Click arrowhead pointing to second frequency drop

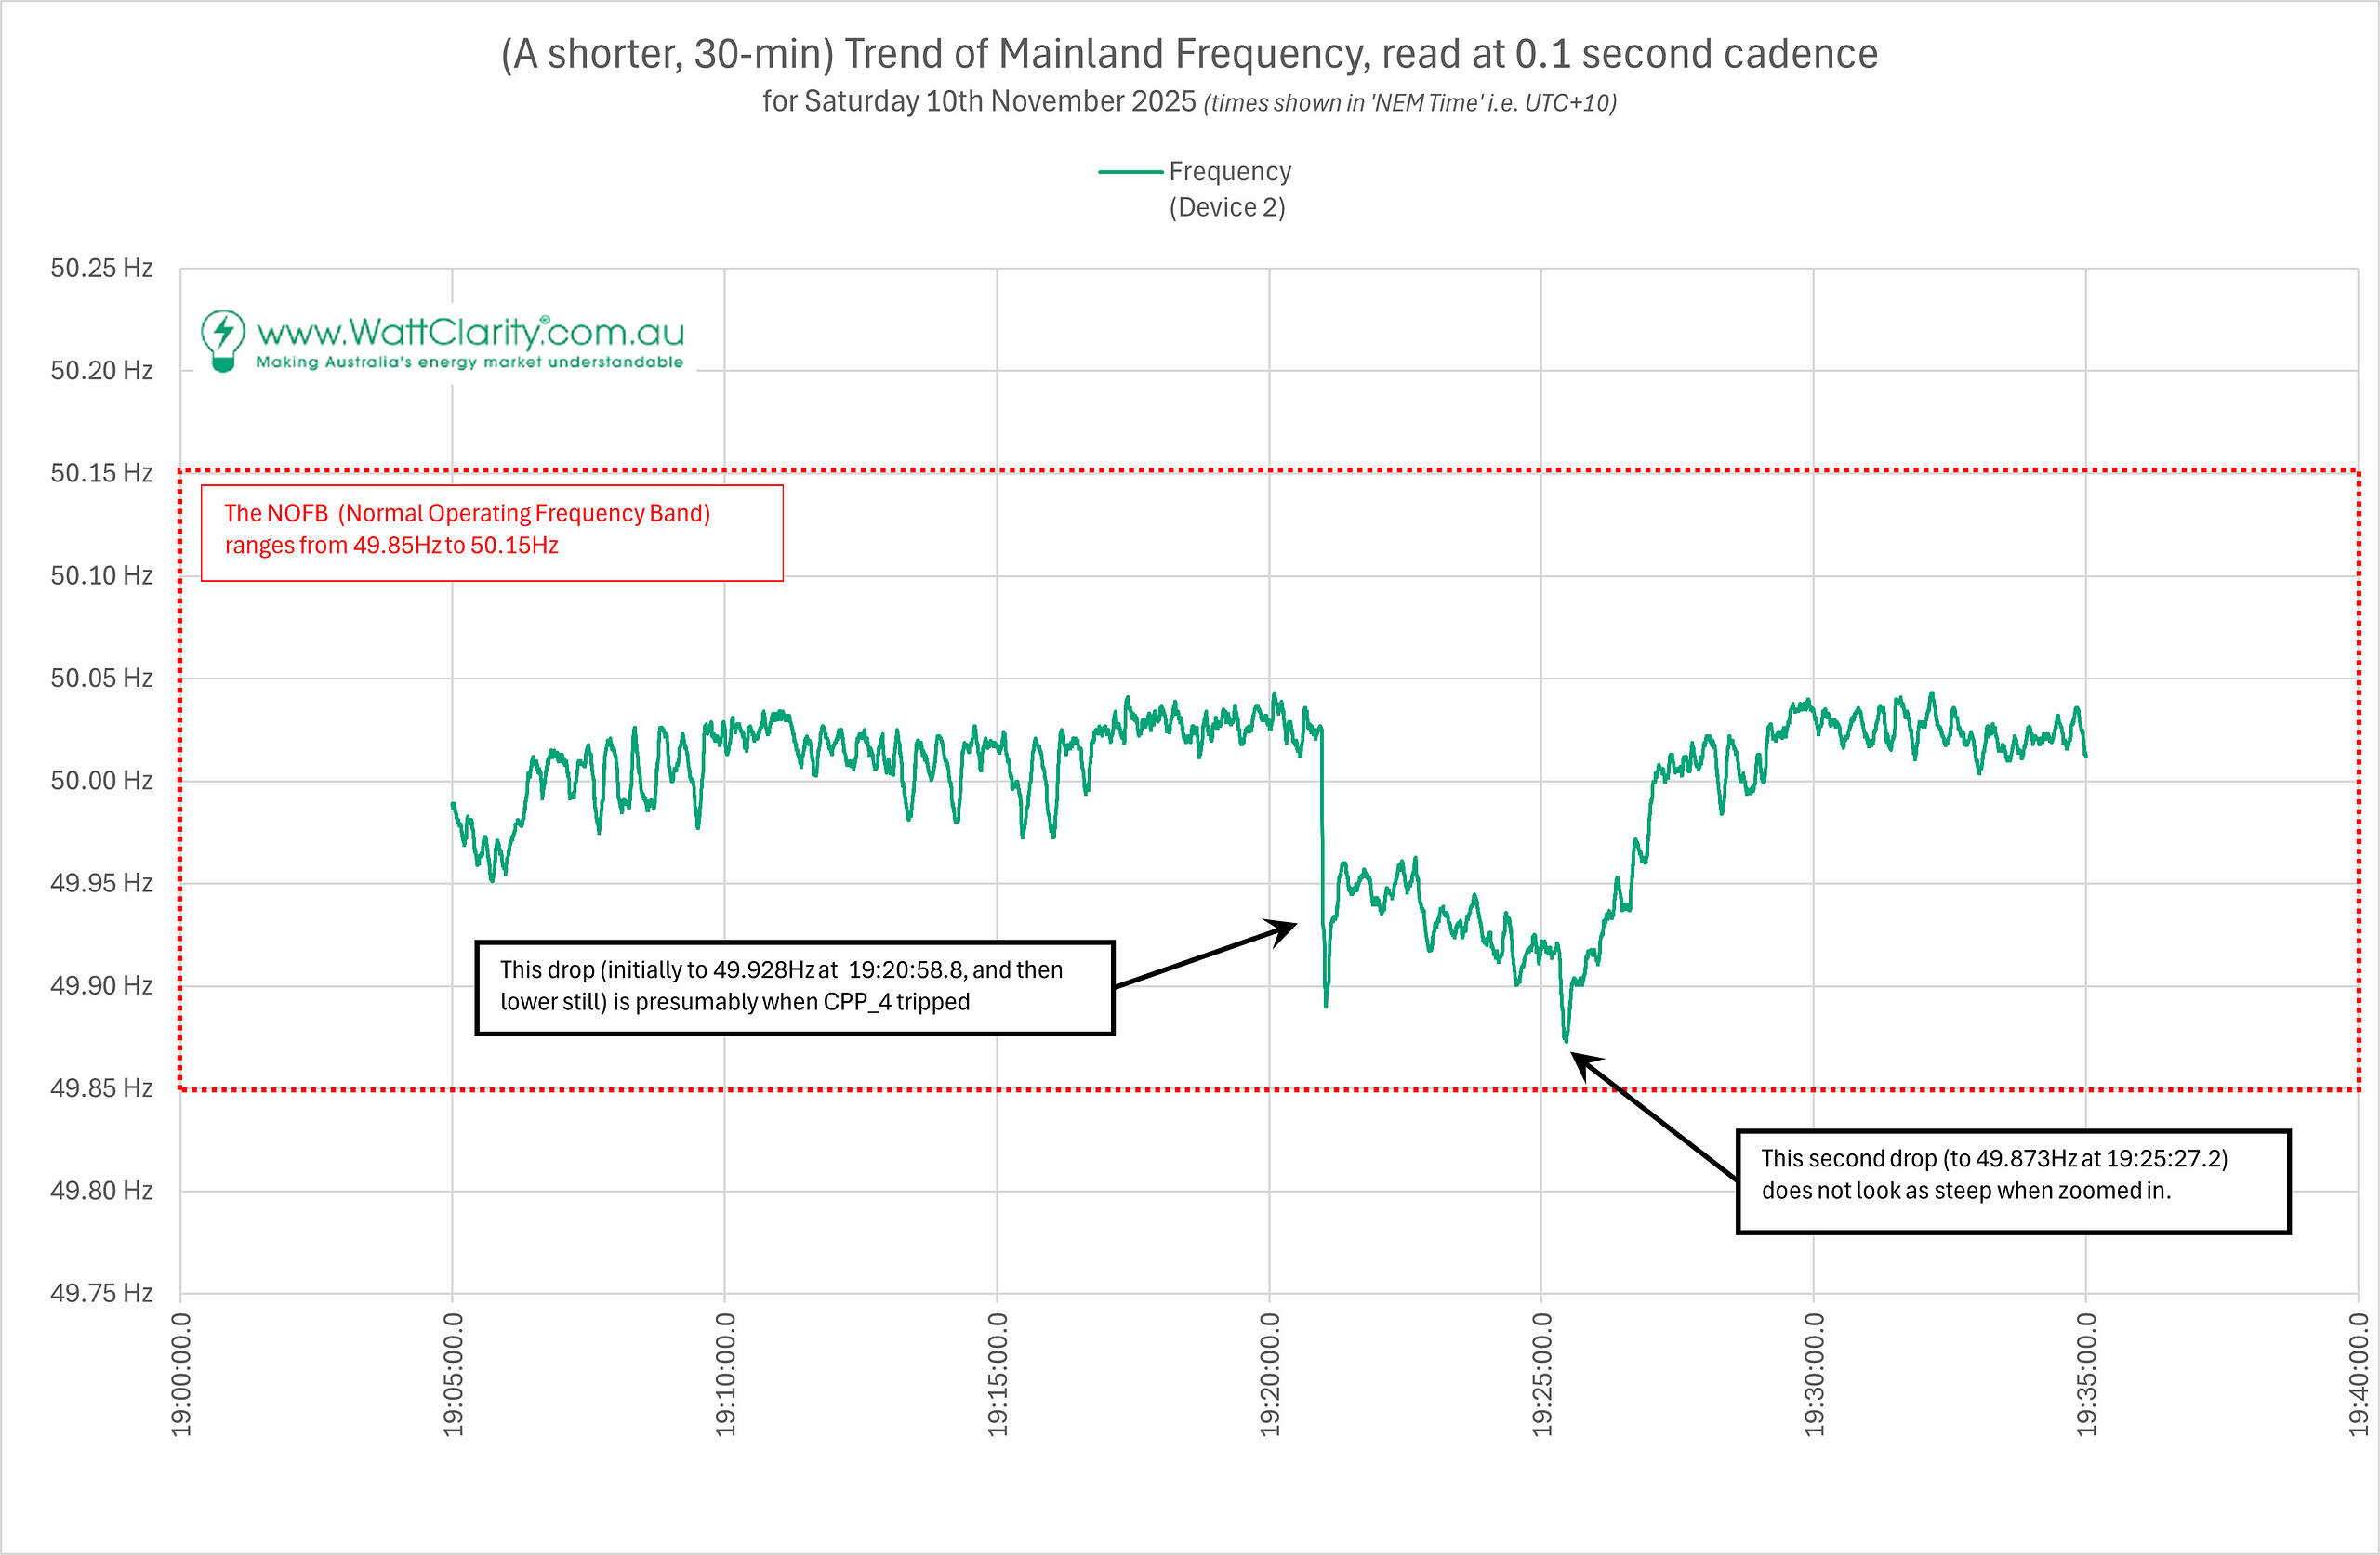click(1581, 1061)
